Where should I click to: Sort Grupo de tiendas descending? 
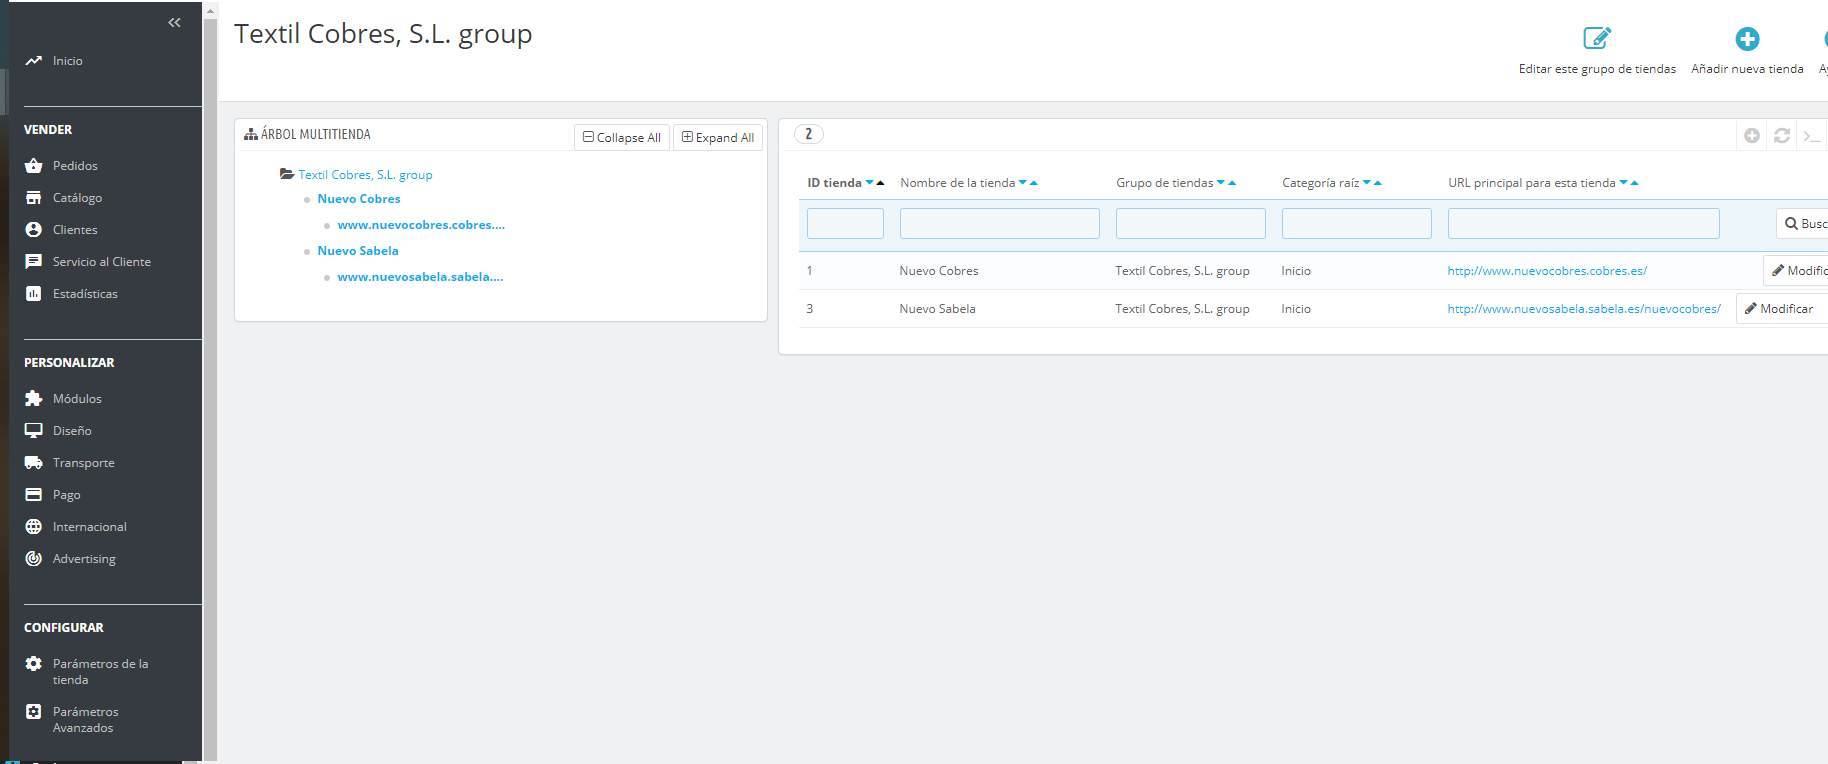(x=1221, y=183)
